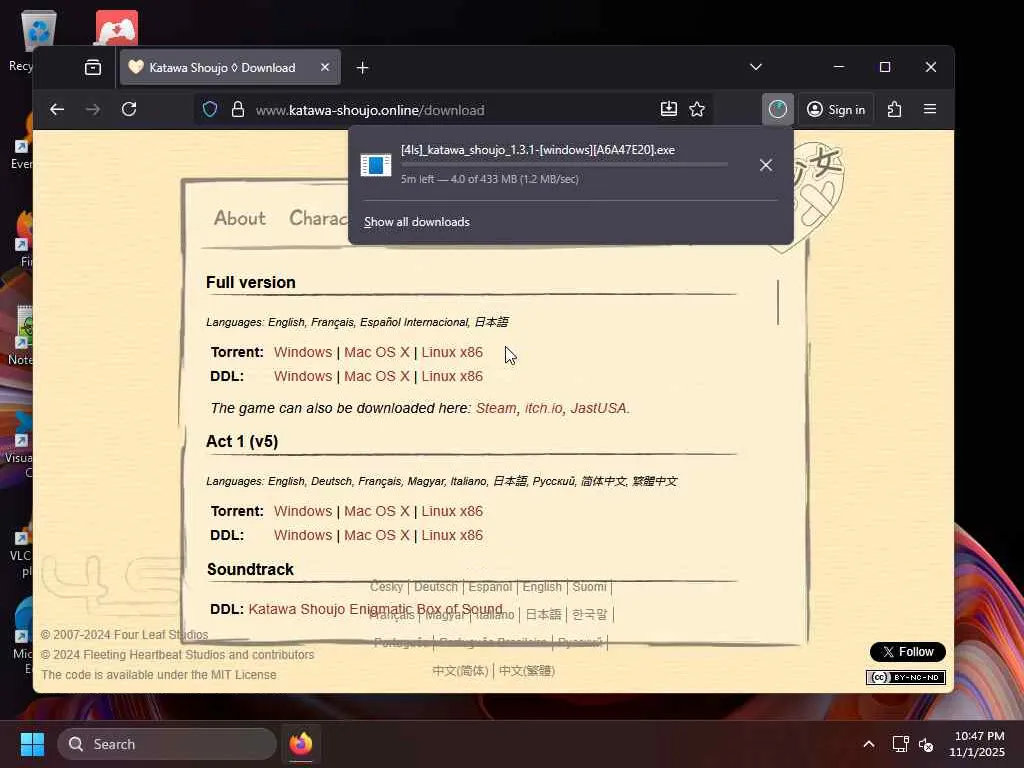1024x768 pixels.
Task: Open a new tab with plus button
Action: (362, 67)
